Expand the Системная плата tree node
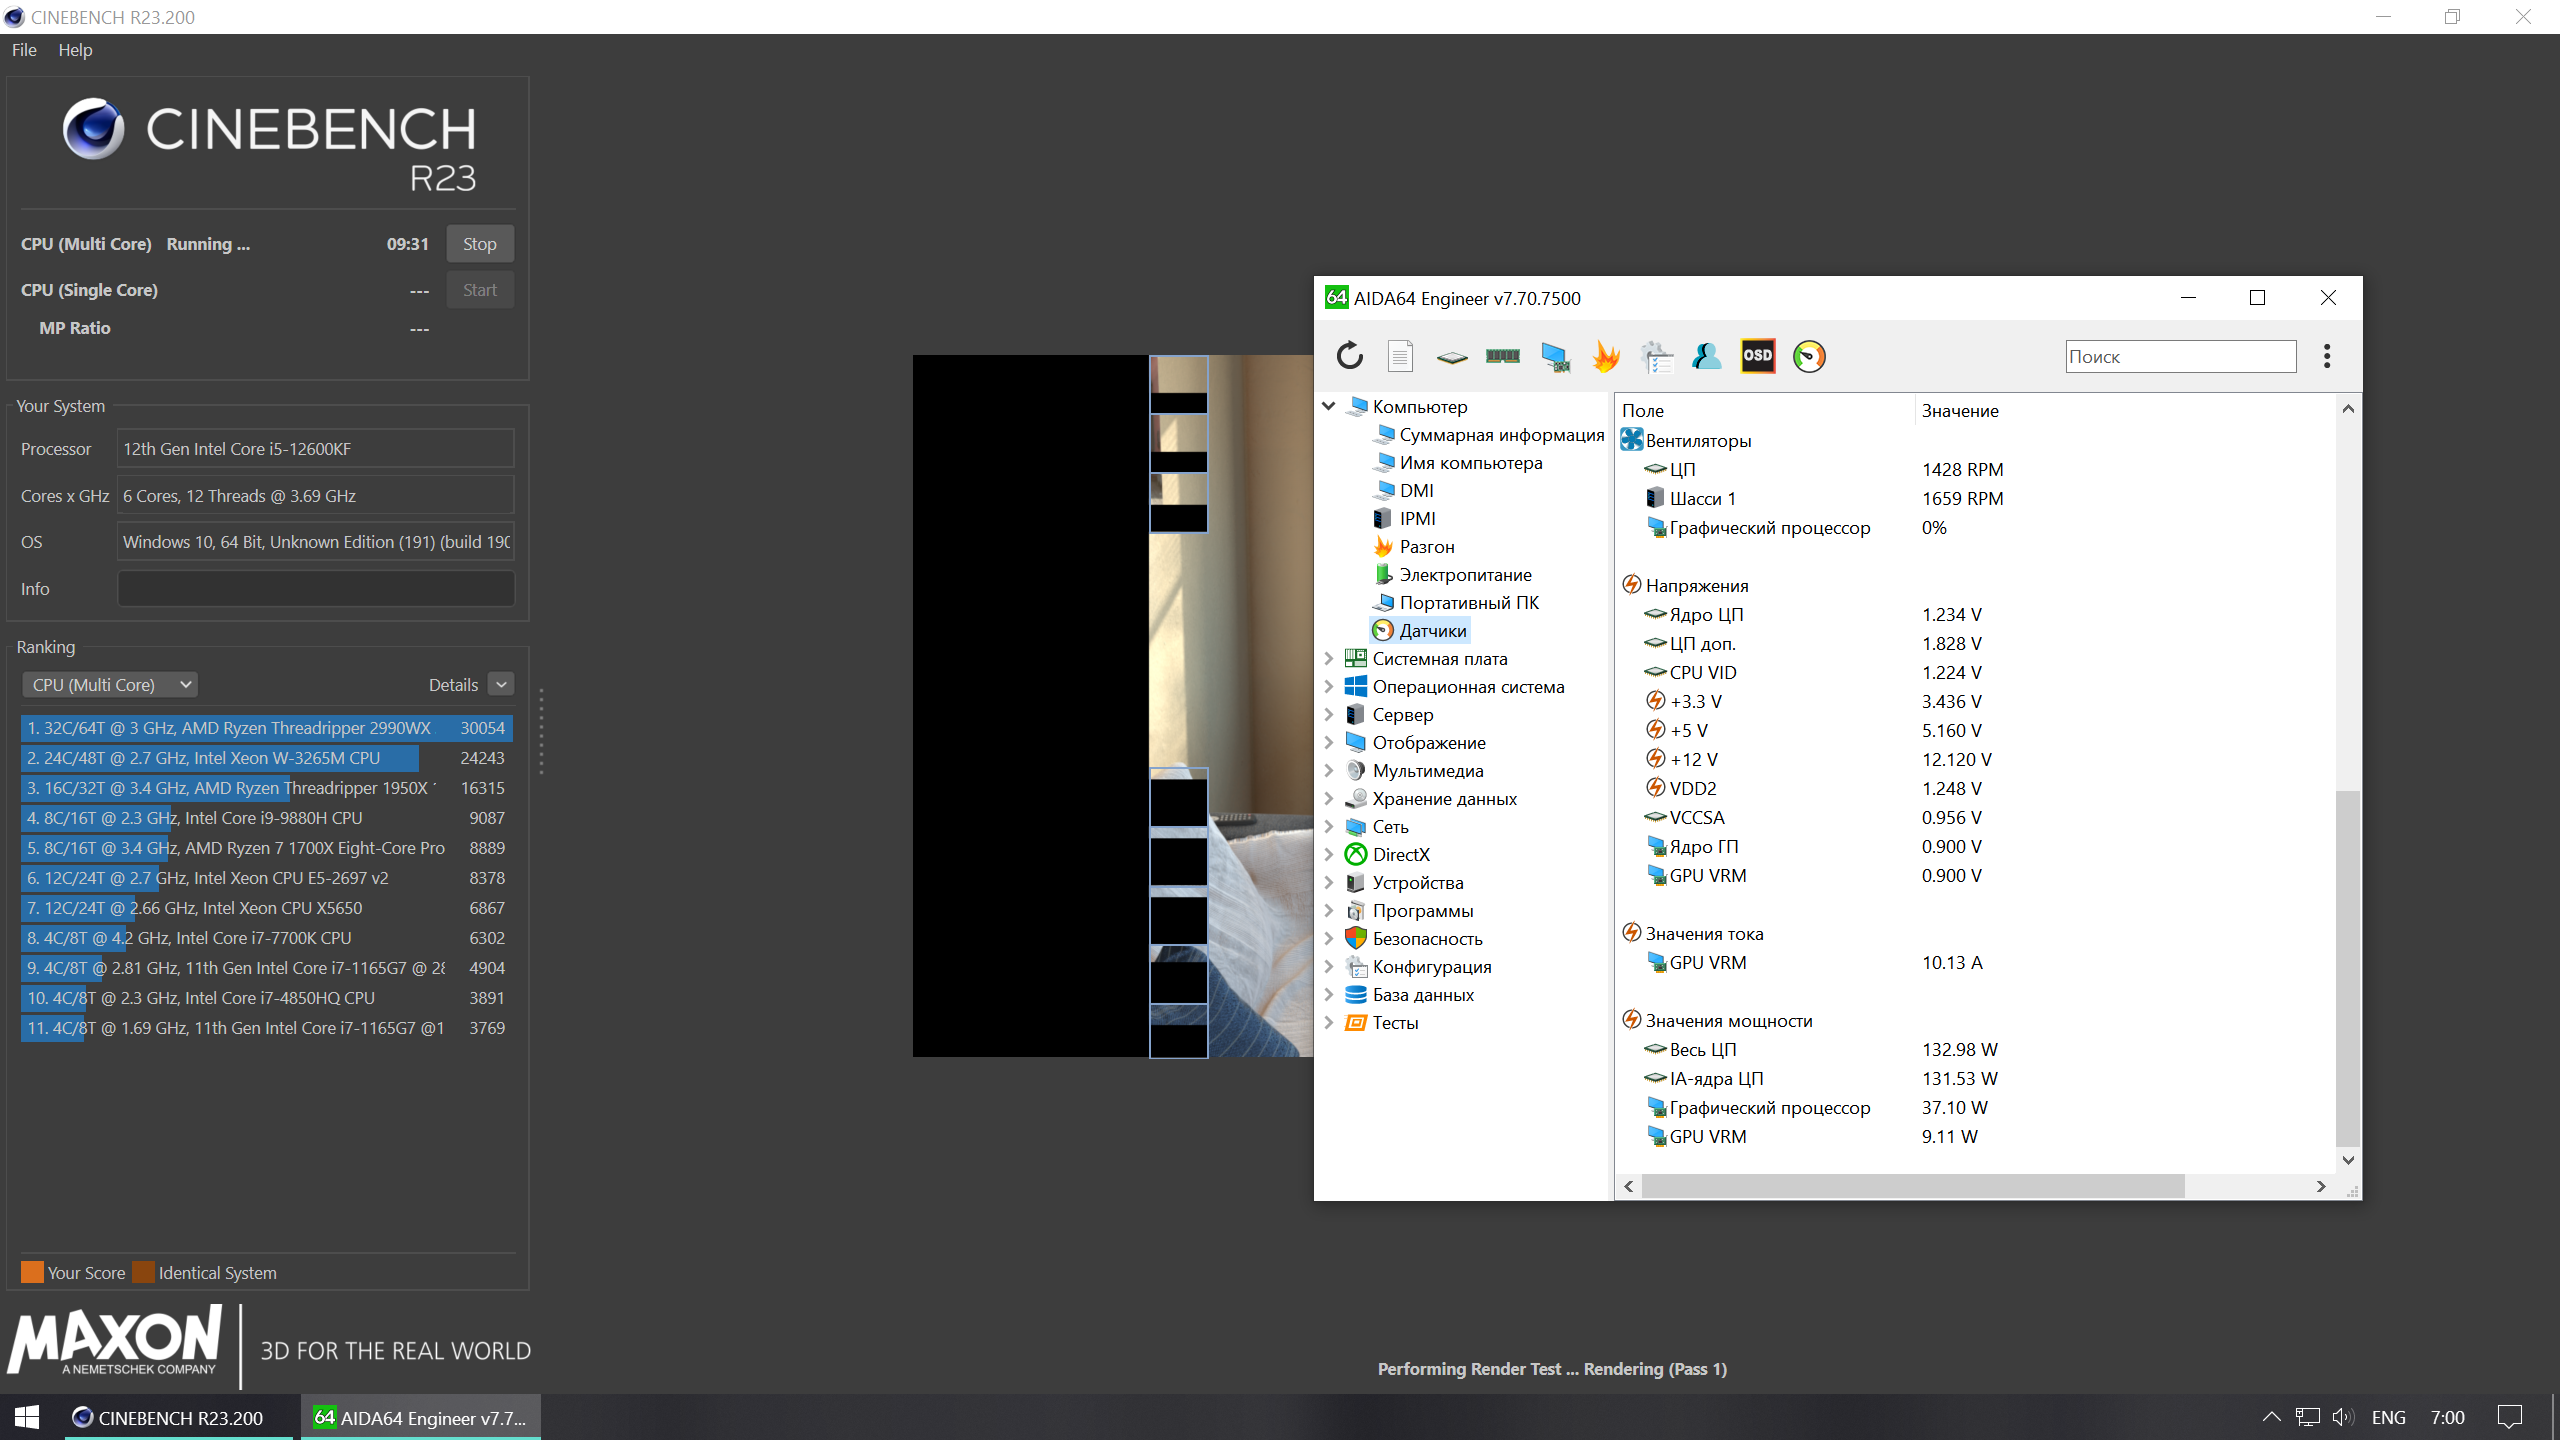This screenshot has width=2560, height=1440. [x=1329, y=659]
